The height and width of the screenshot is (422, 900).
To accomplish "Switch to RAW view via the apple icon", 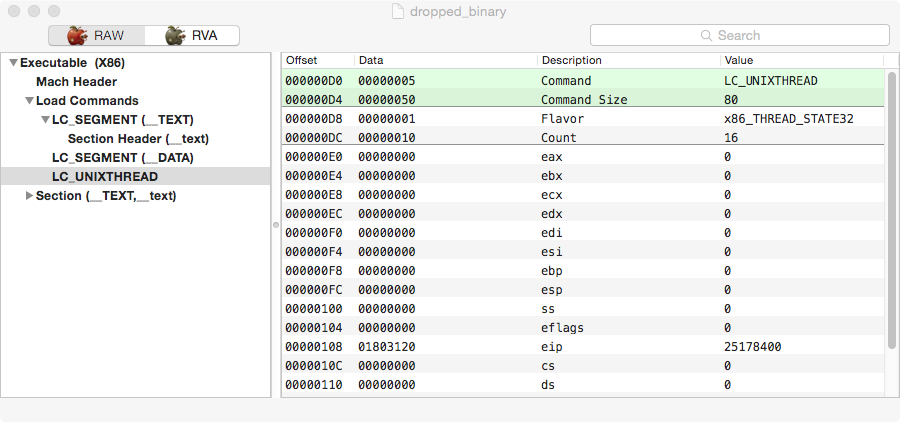I will [79, 35].
